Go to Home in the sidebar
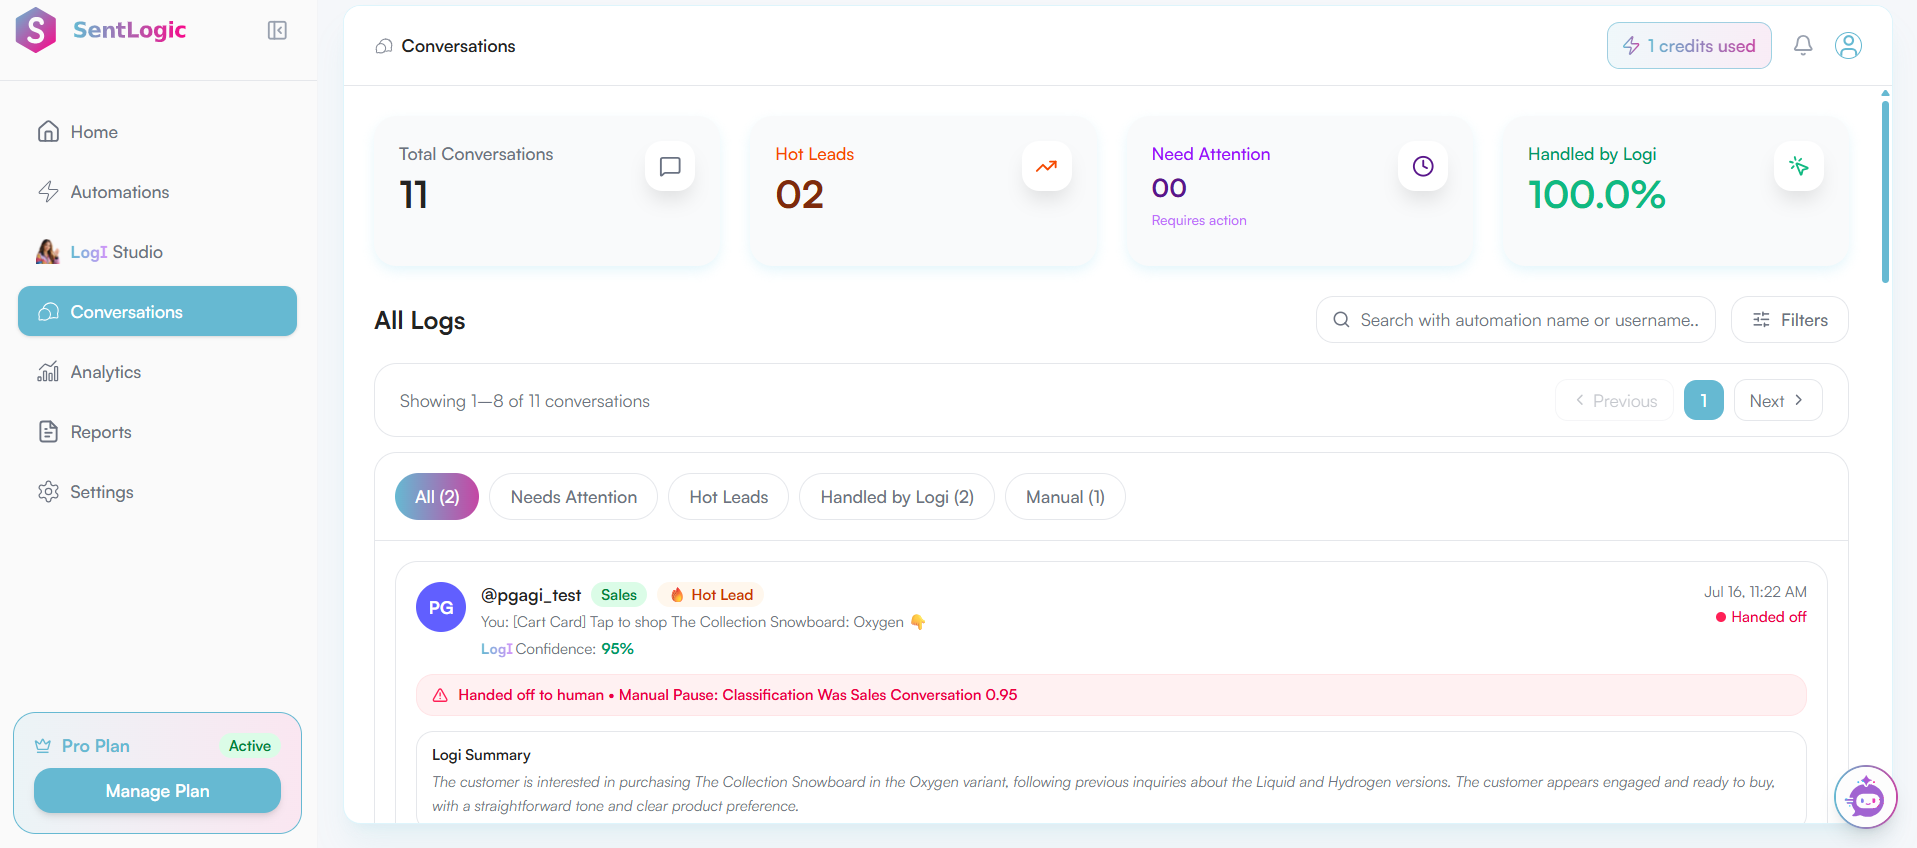 click(x=157, y=132)
